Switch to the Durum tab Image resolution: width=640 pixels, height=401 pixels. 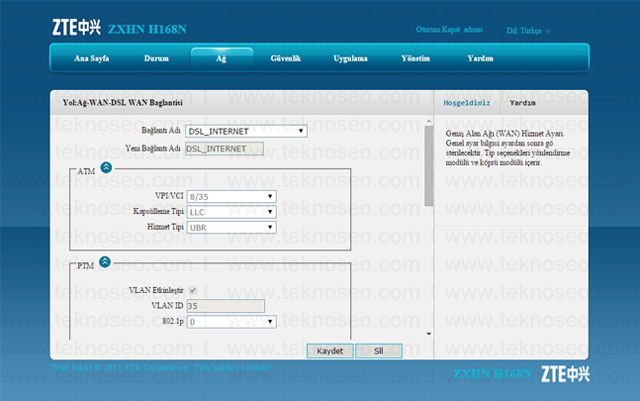pos(156,58)
